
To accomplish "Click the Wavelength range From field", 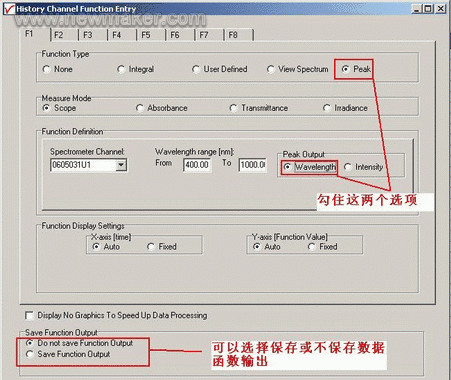I will coord(197,165).
